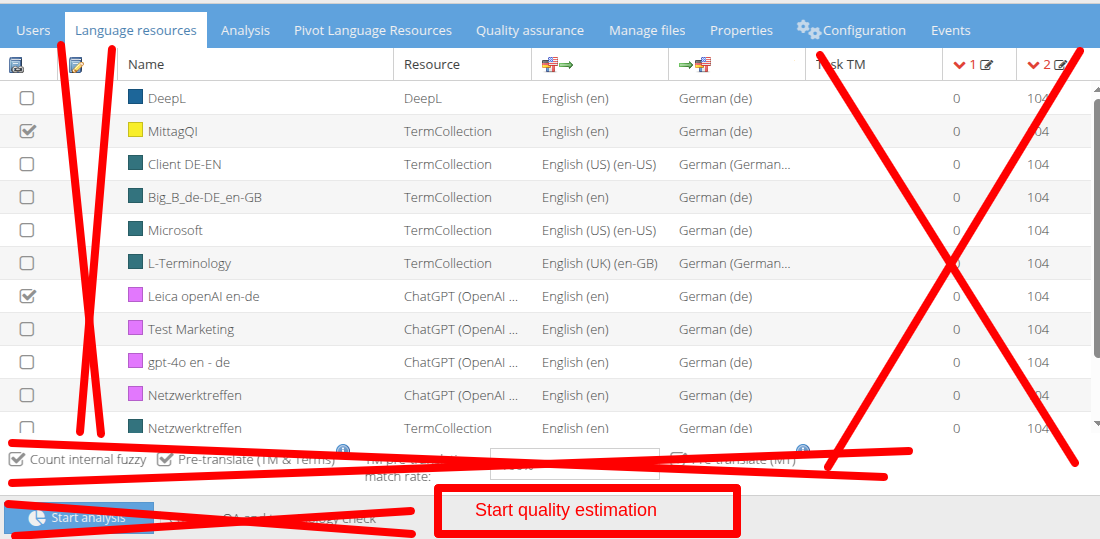The width and height of the screenshot is (1100, 539).
Task: Click the pie chart icon on Start analysis
Action: coord(37,518)
